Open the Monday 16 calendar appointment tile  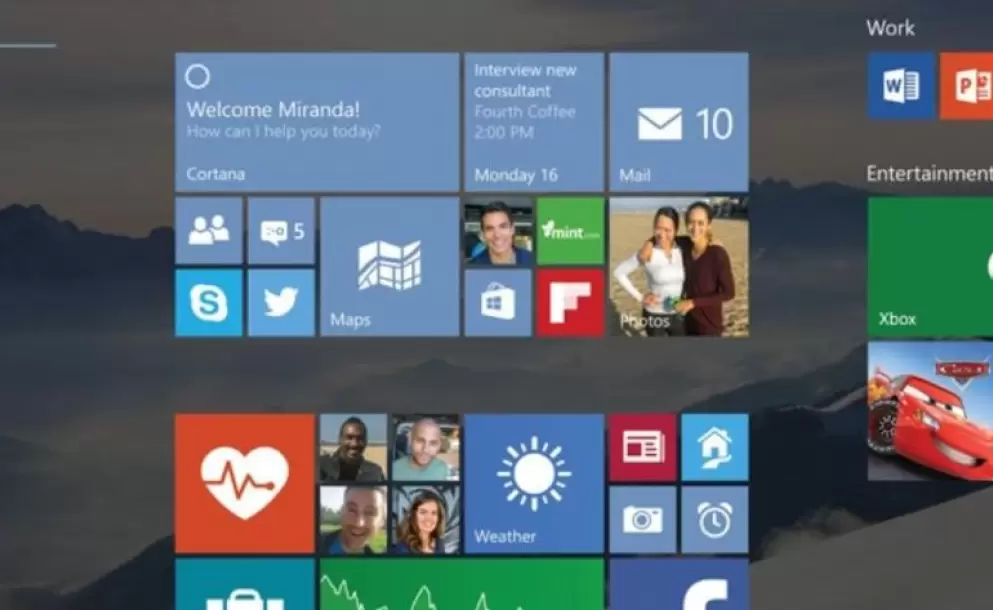(533, 122)
